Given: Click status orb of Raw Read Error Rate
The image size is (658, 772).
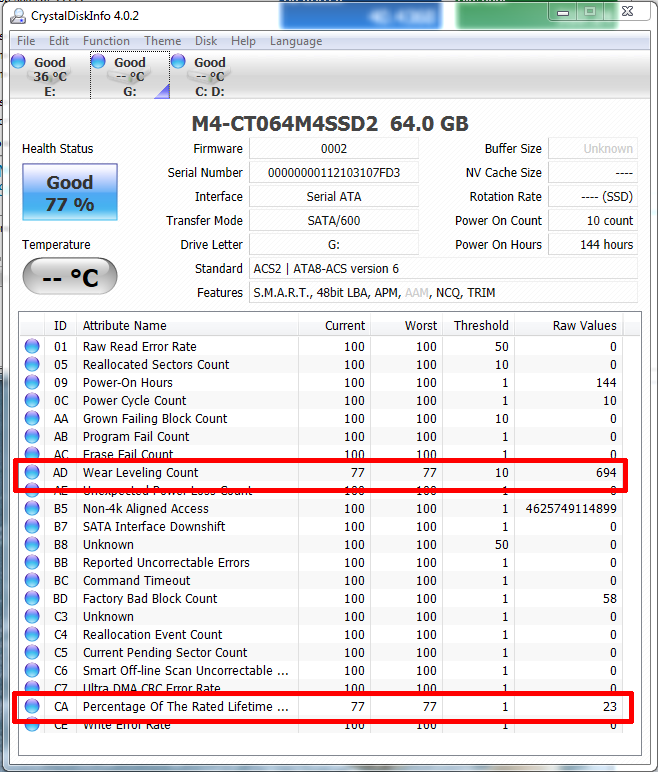Looking at the screenshot, I should point(32,346).
